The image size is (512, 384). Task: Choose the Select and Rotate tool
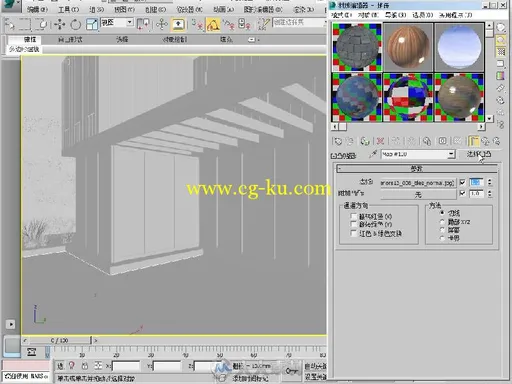76,24
